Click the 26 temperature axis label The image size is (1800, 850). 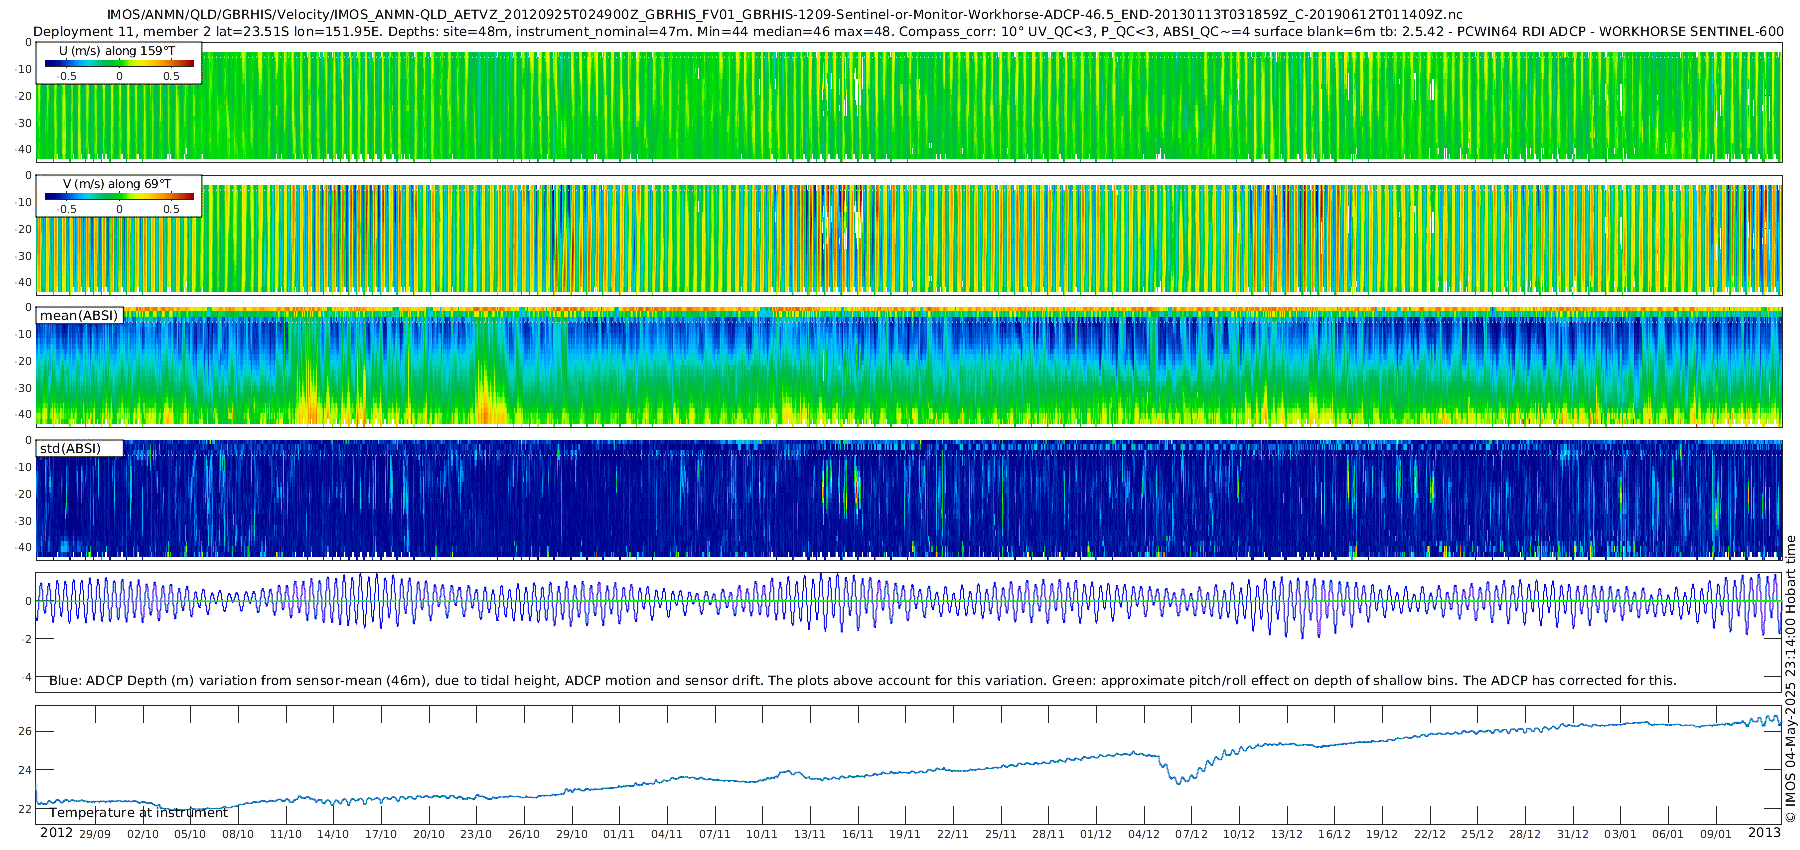pos(25,731)
